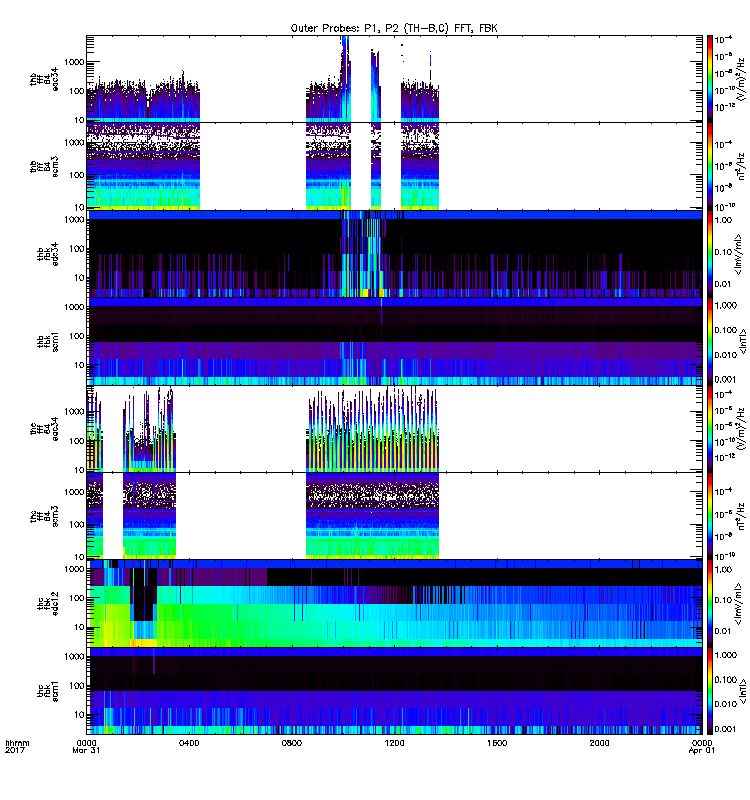Click the '2000' time axis label
The width and height of the screenshot is (750, 800).
click(599, 743)
